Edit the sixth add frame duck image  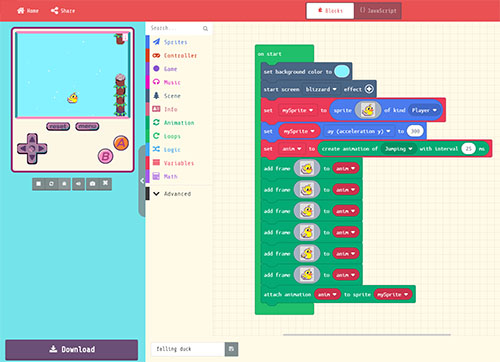pyautogui.click(x=307, y=275)
